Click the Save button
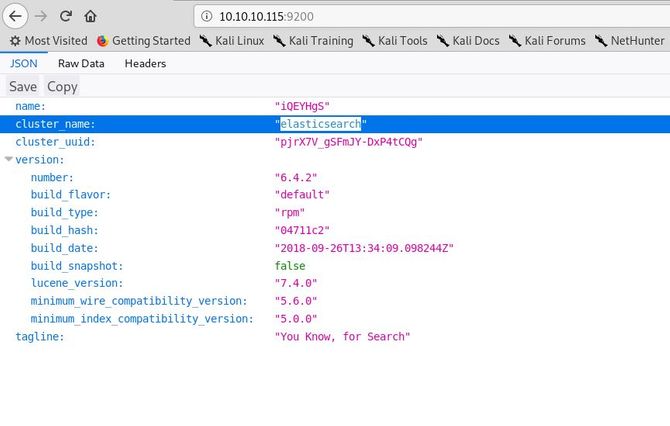The height and width of the screenshot is (426, 670). pos(23,86)
